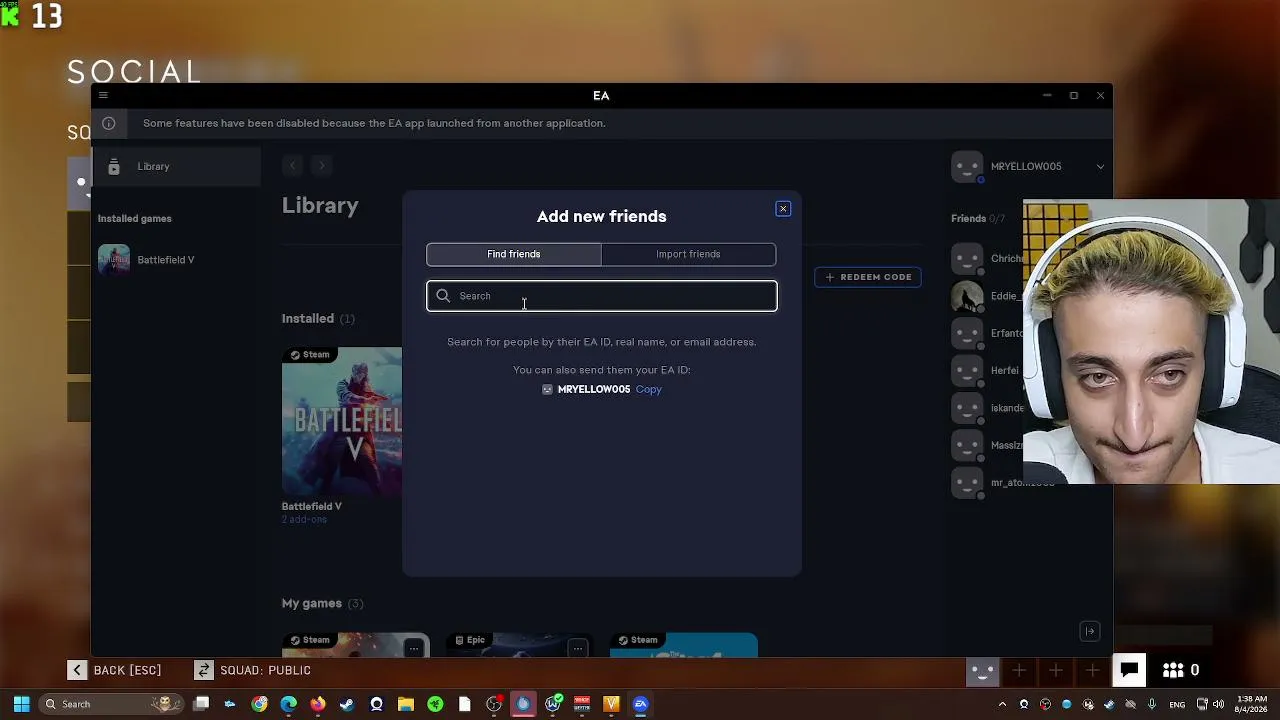Open the game chat speech bubble
The image size is (1280, 720).
click(1129, 670)
